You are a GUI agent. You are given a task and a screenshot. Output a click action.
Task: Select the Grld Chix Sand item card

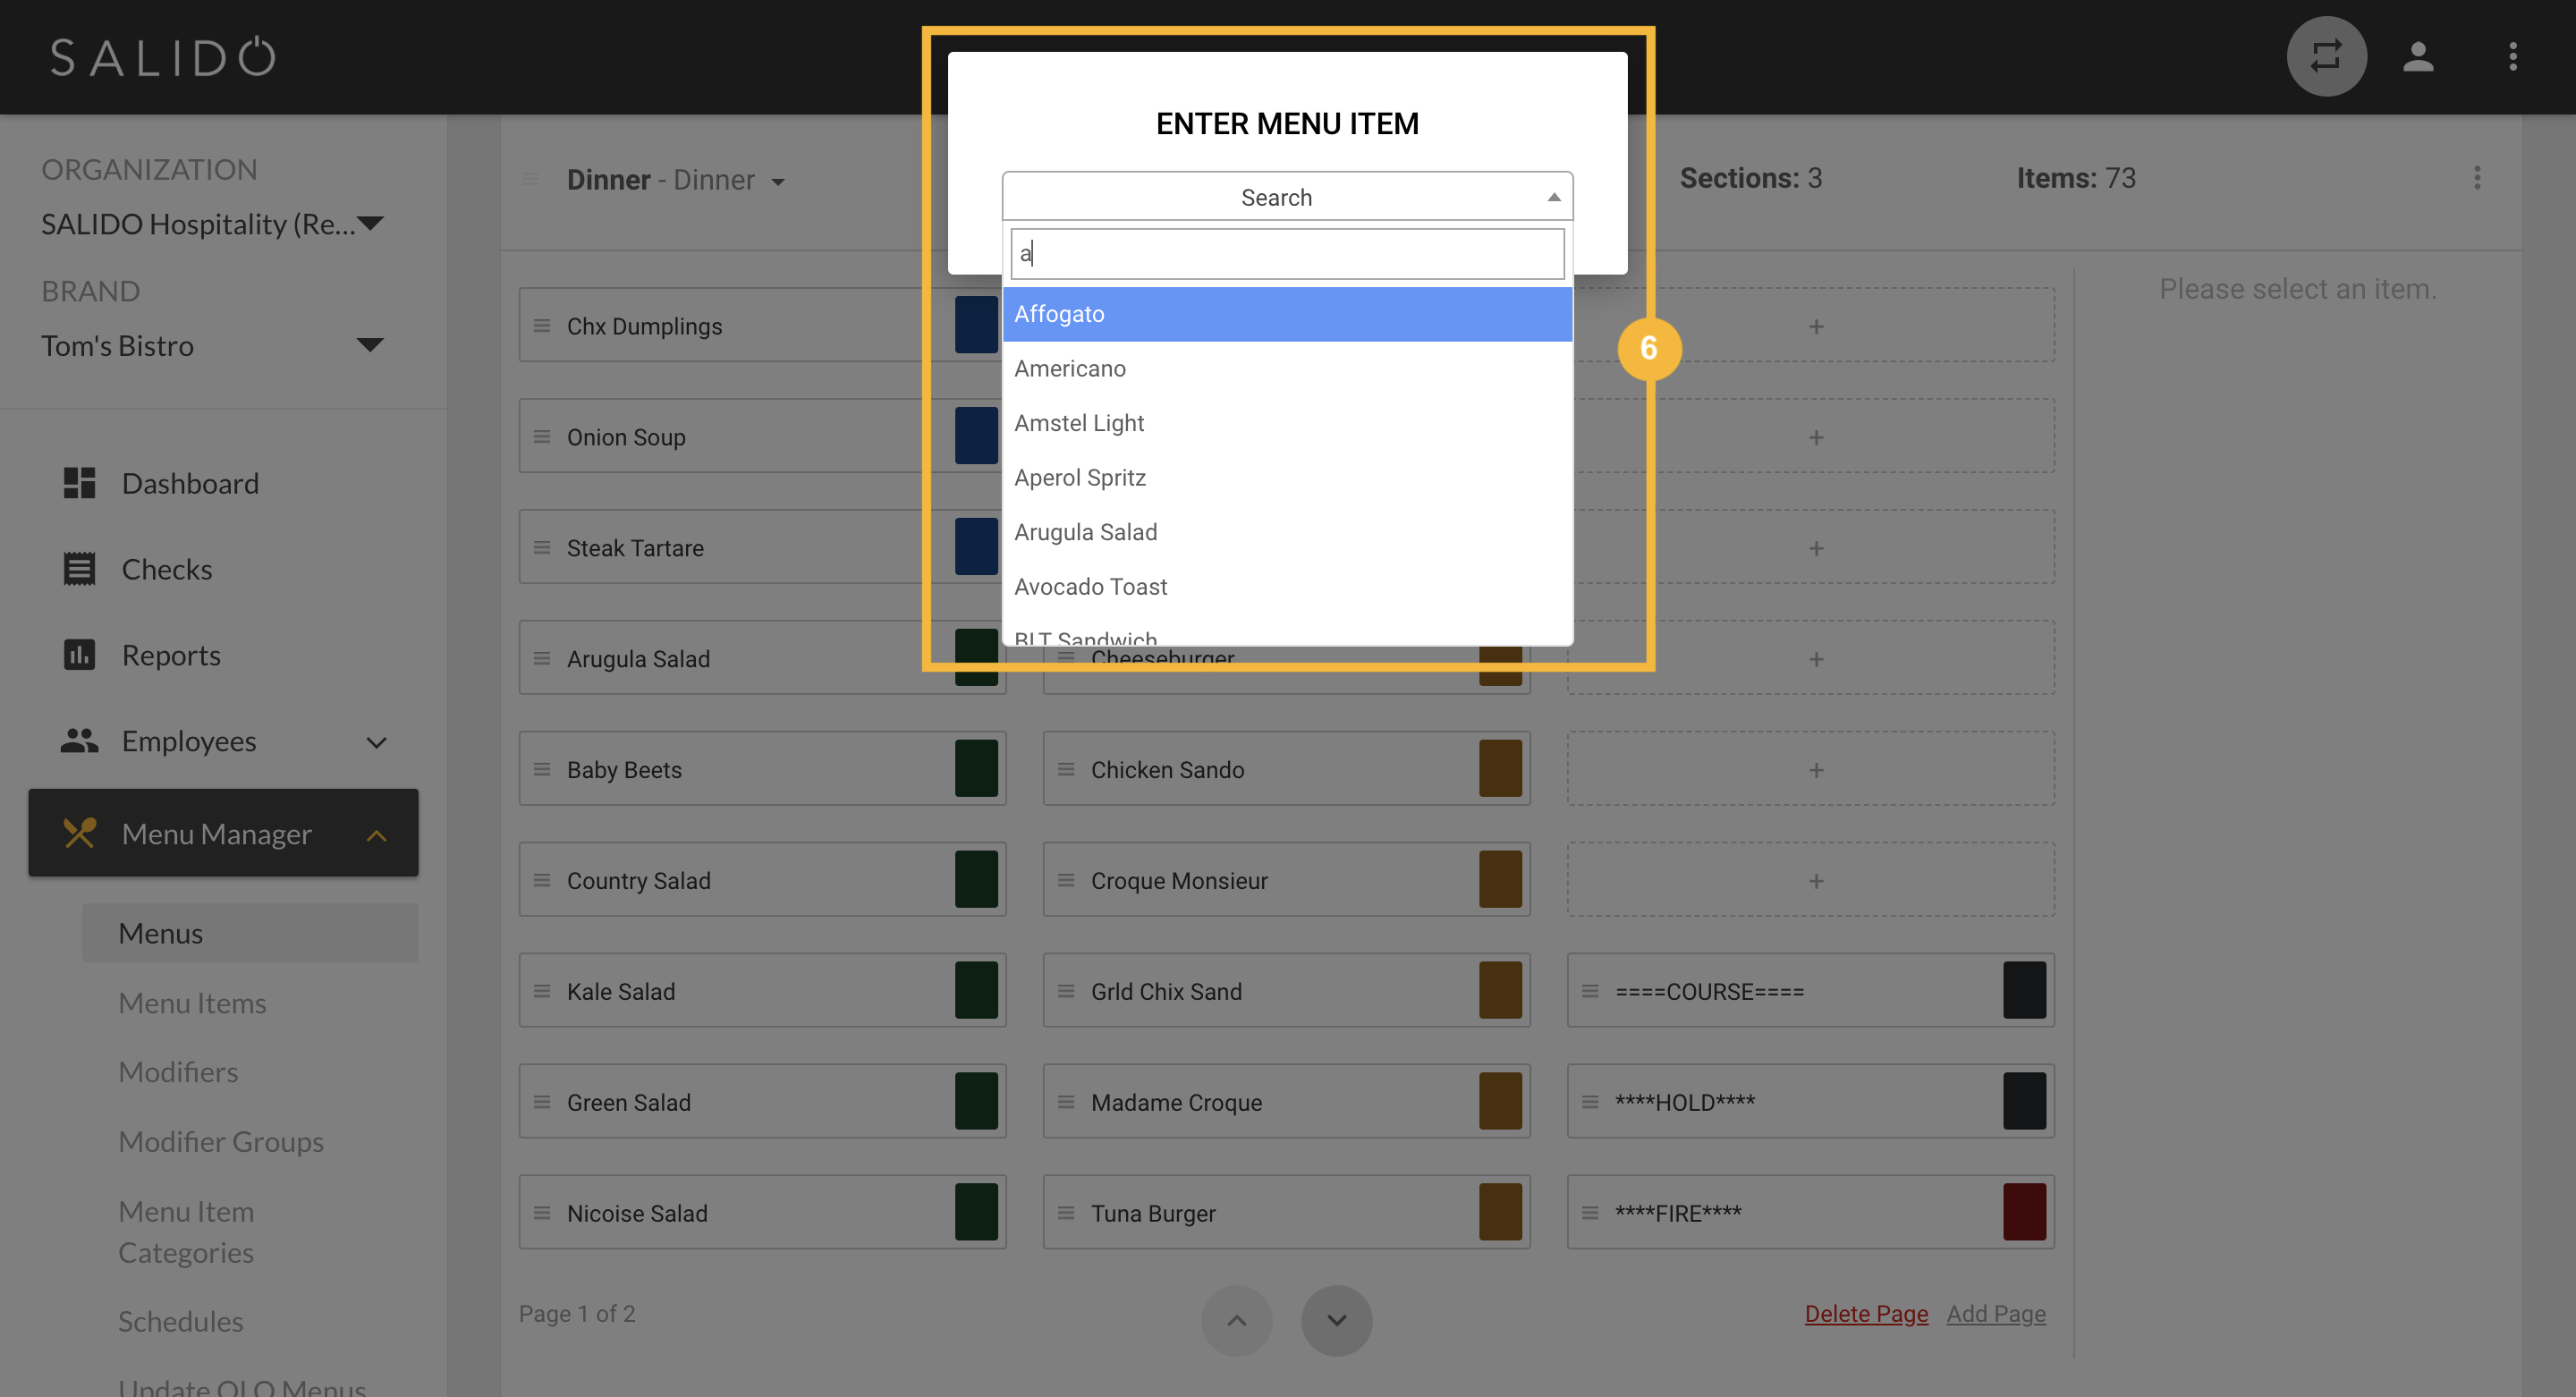tap(1286, 991)
